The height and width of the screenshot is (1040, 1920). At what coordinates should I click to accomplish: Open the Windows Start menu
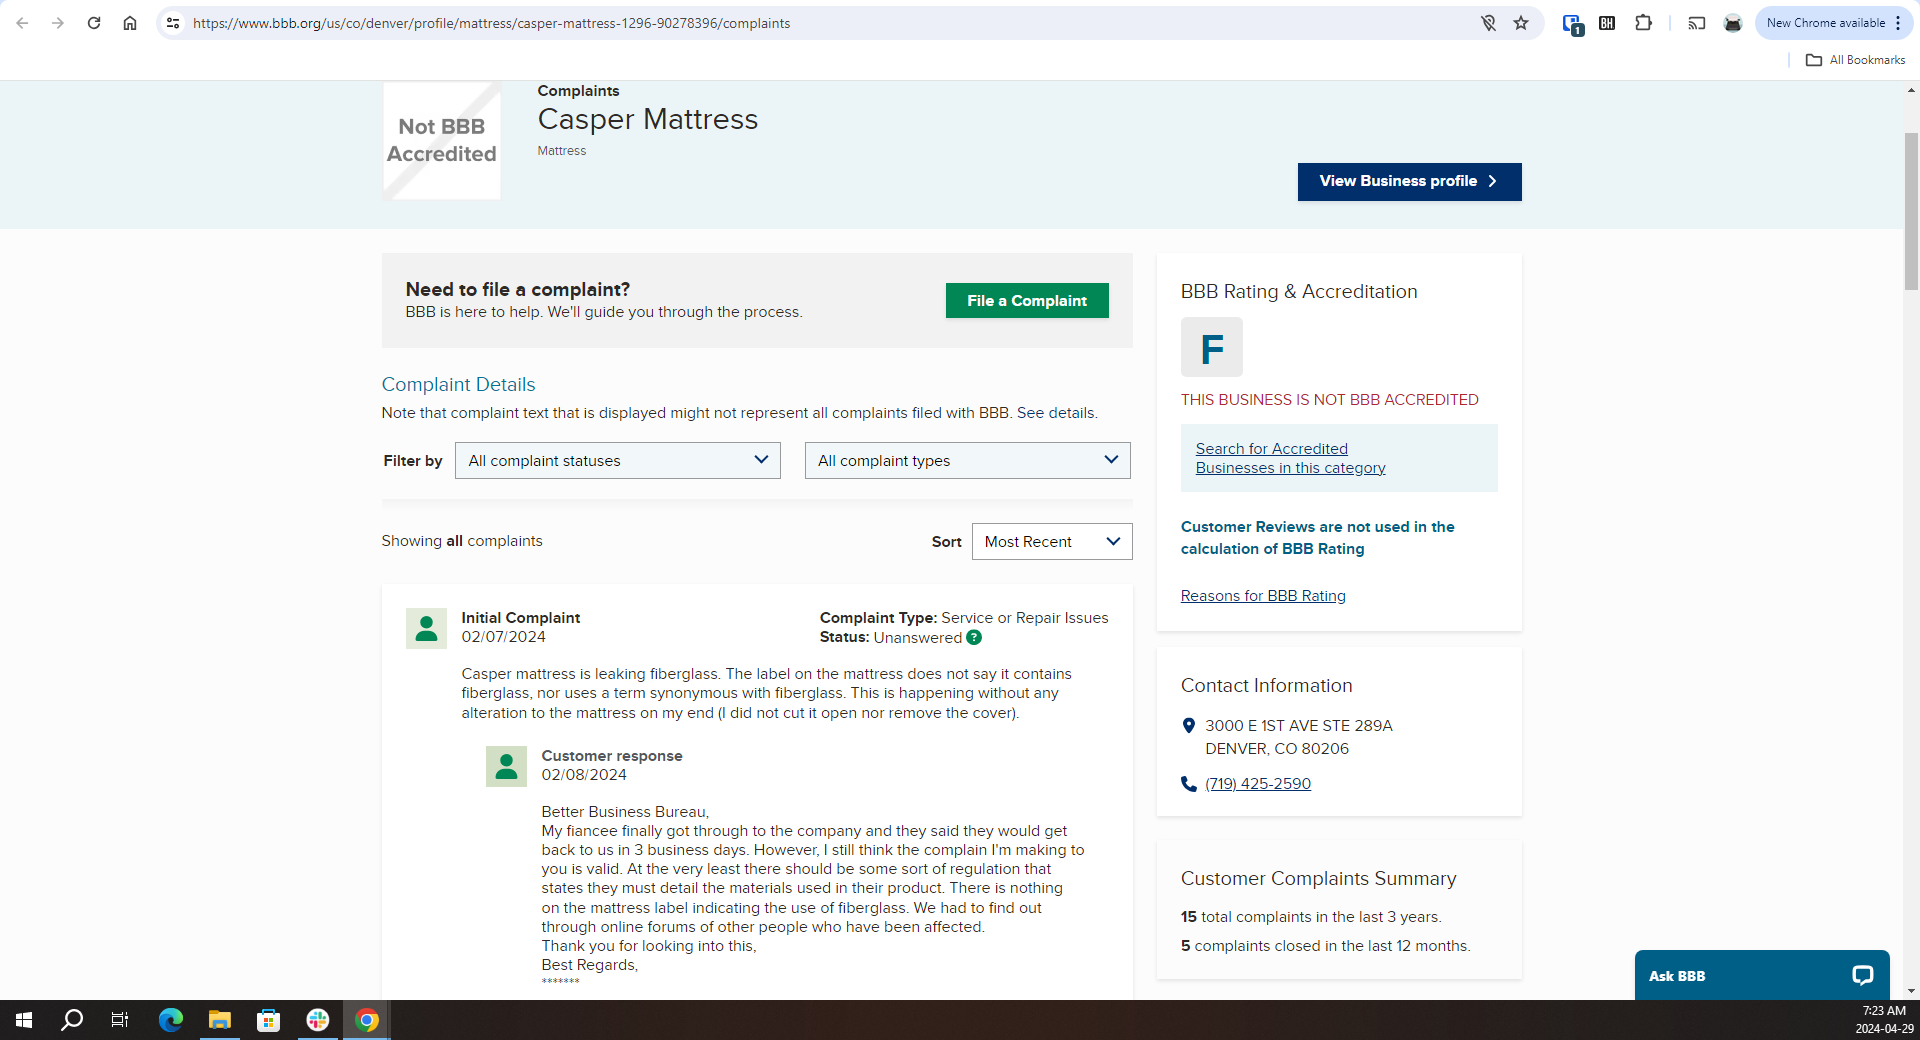(x=24, y=1020)
